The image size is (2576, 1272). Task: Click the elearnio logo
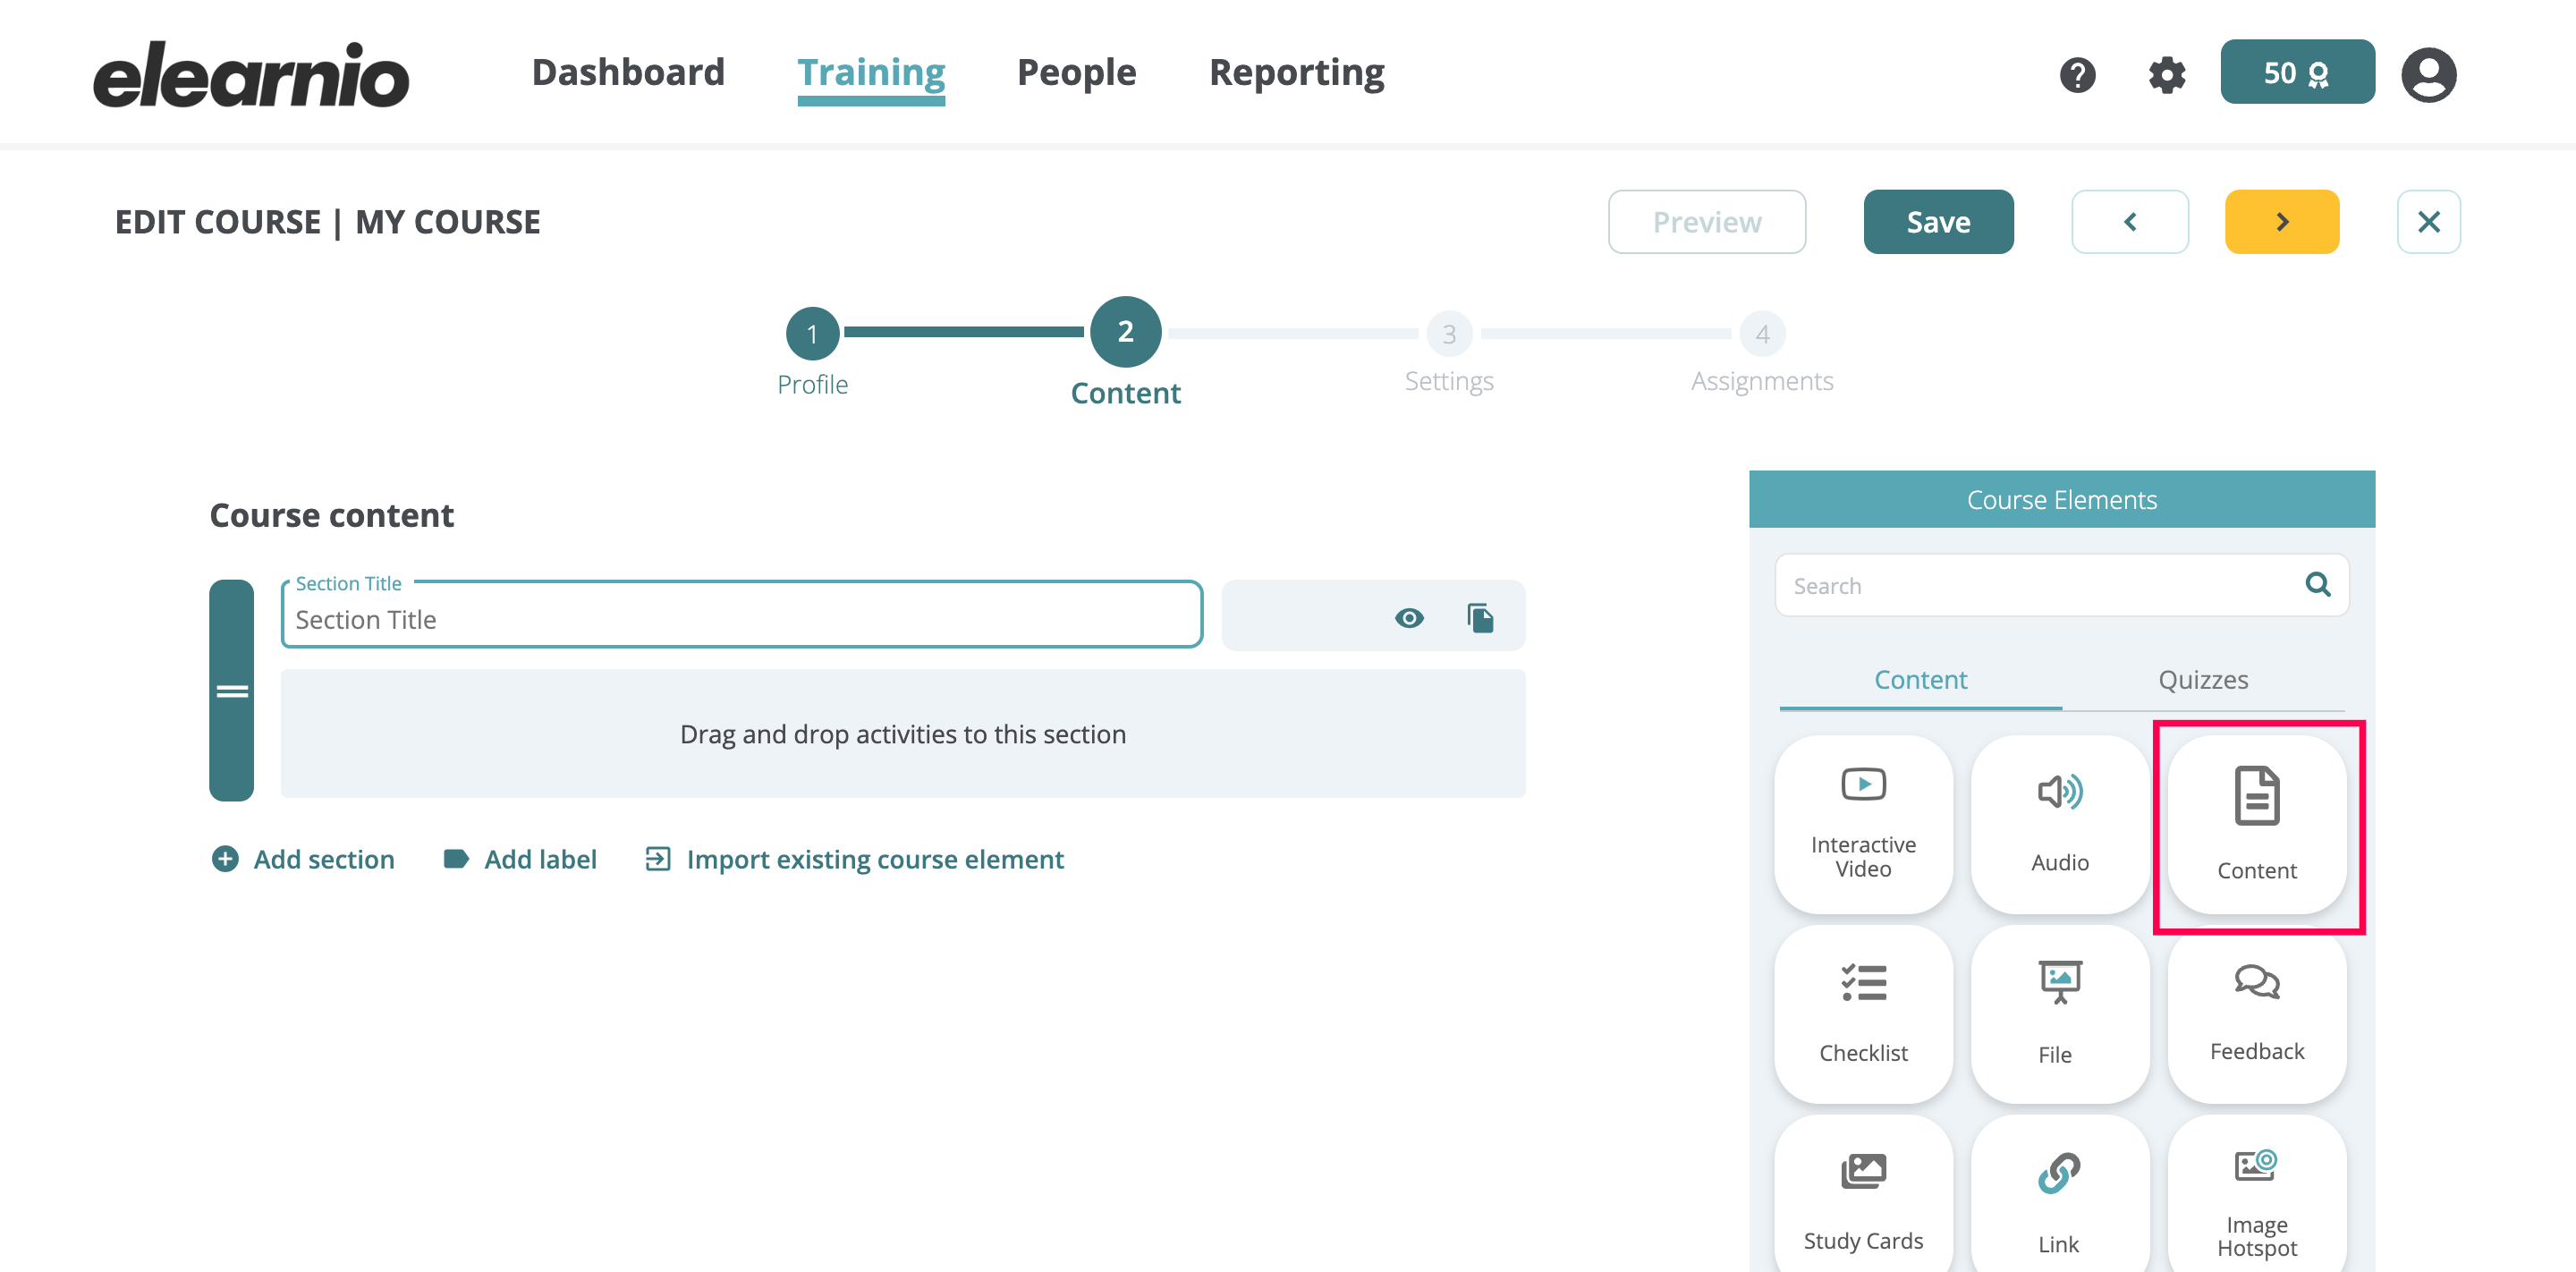(251, 74)
